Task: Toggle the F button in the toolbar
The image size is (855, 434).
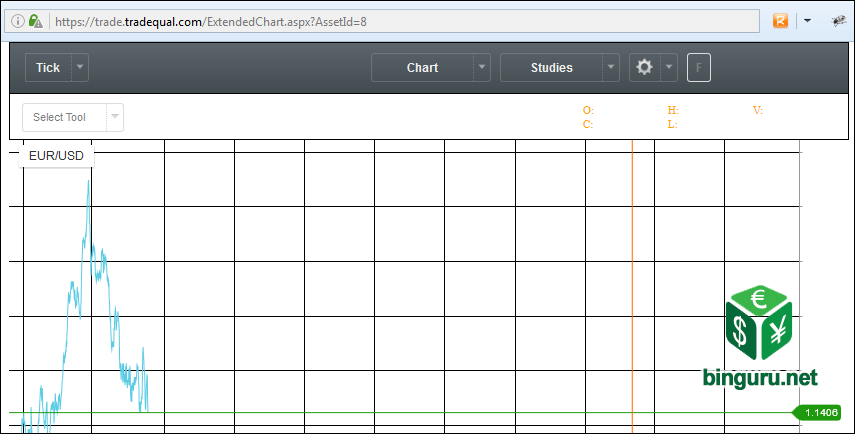Action: [x=699, y=68]
